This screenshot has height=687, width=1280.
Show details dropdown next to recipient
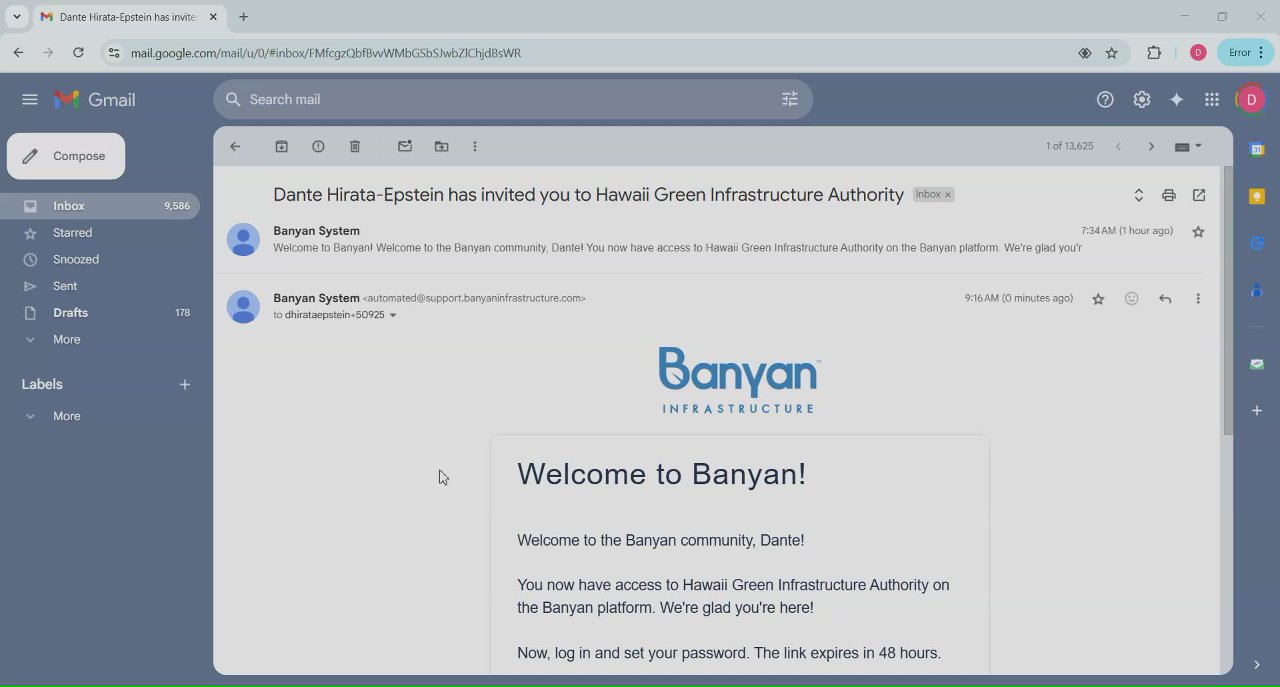tap(393, 315)
